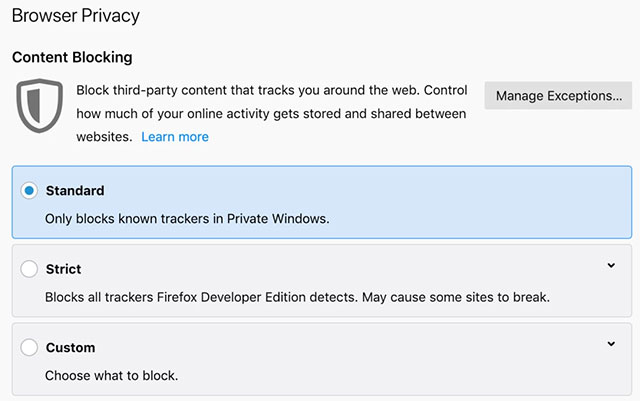Click the Content Blocking section heading

[x=72, y=58]
